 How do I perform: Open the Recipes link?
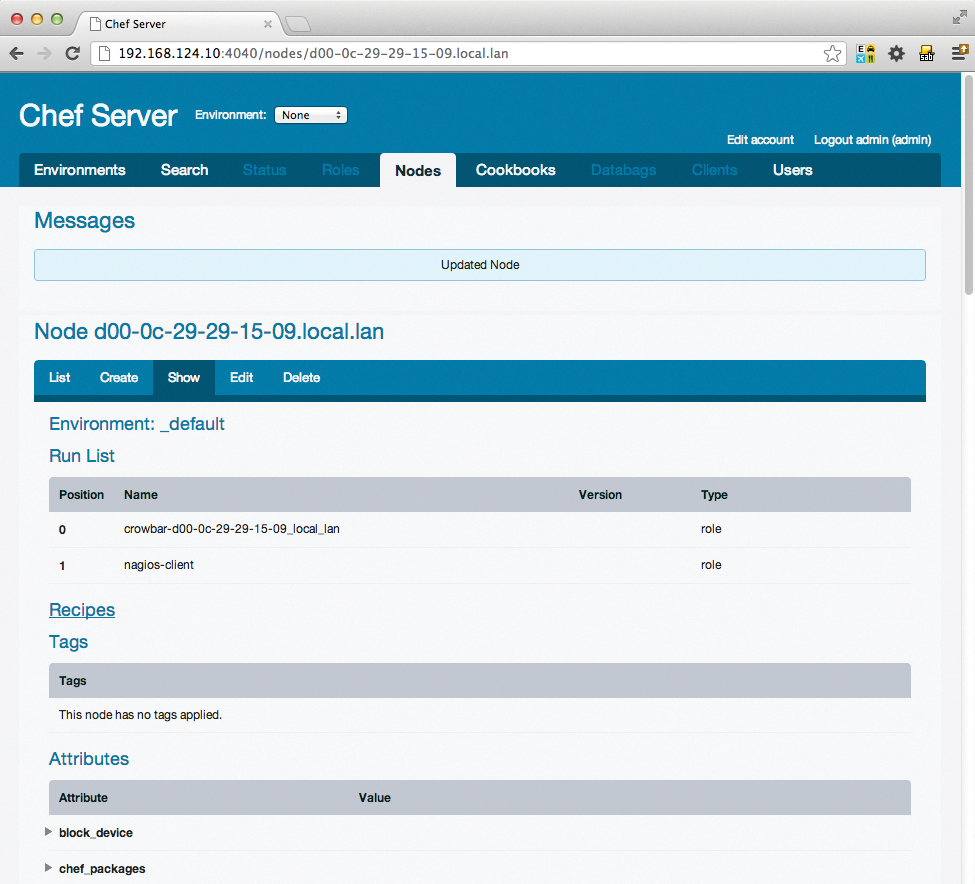pos(82,610)
